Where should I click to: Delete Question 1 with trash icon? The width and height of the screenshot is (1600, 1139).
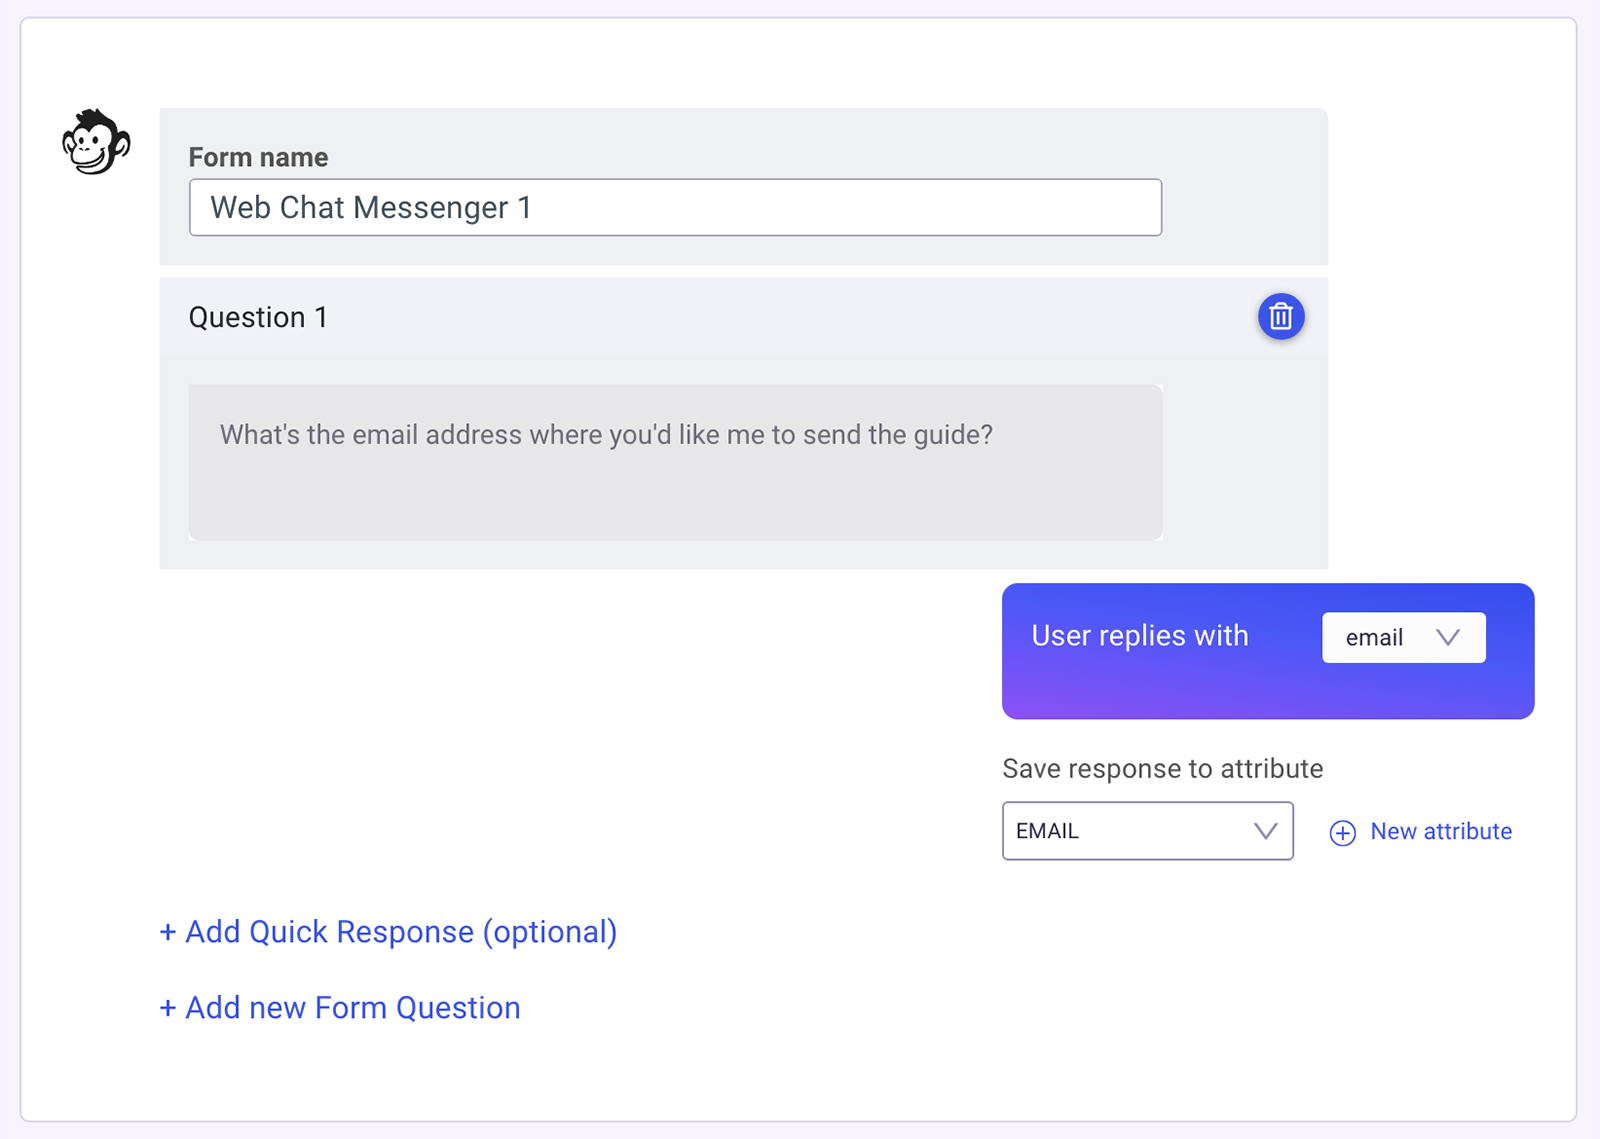tap(1280, 317)
